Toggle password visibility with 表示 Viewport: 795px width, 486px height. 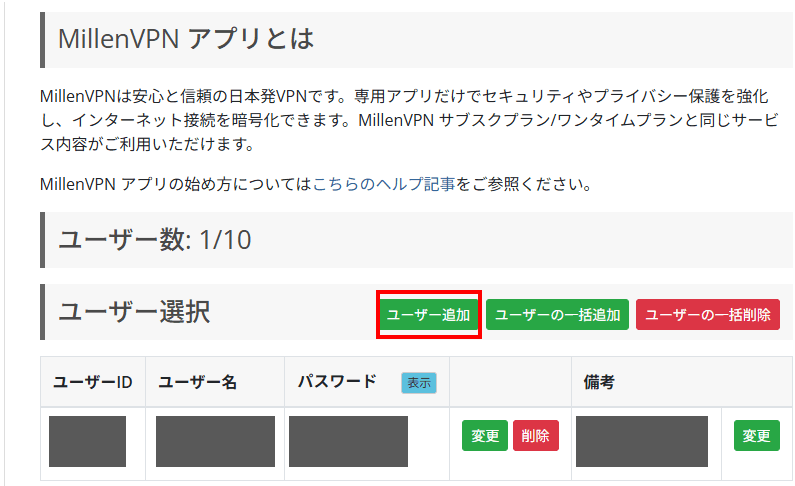(x=419, y=382)
